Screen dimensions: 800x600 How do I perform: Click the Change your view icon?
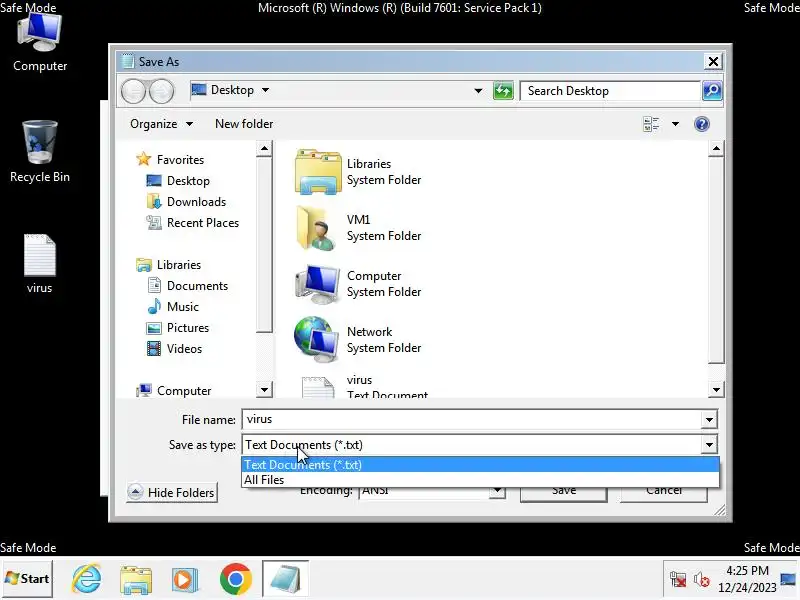pyautogui.click(x=651, y=124)
